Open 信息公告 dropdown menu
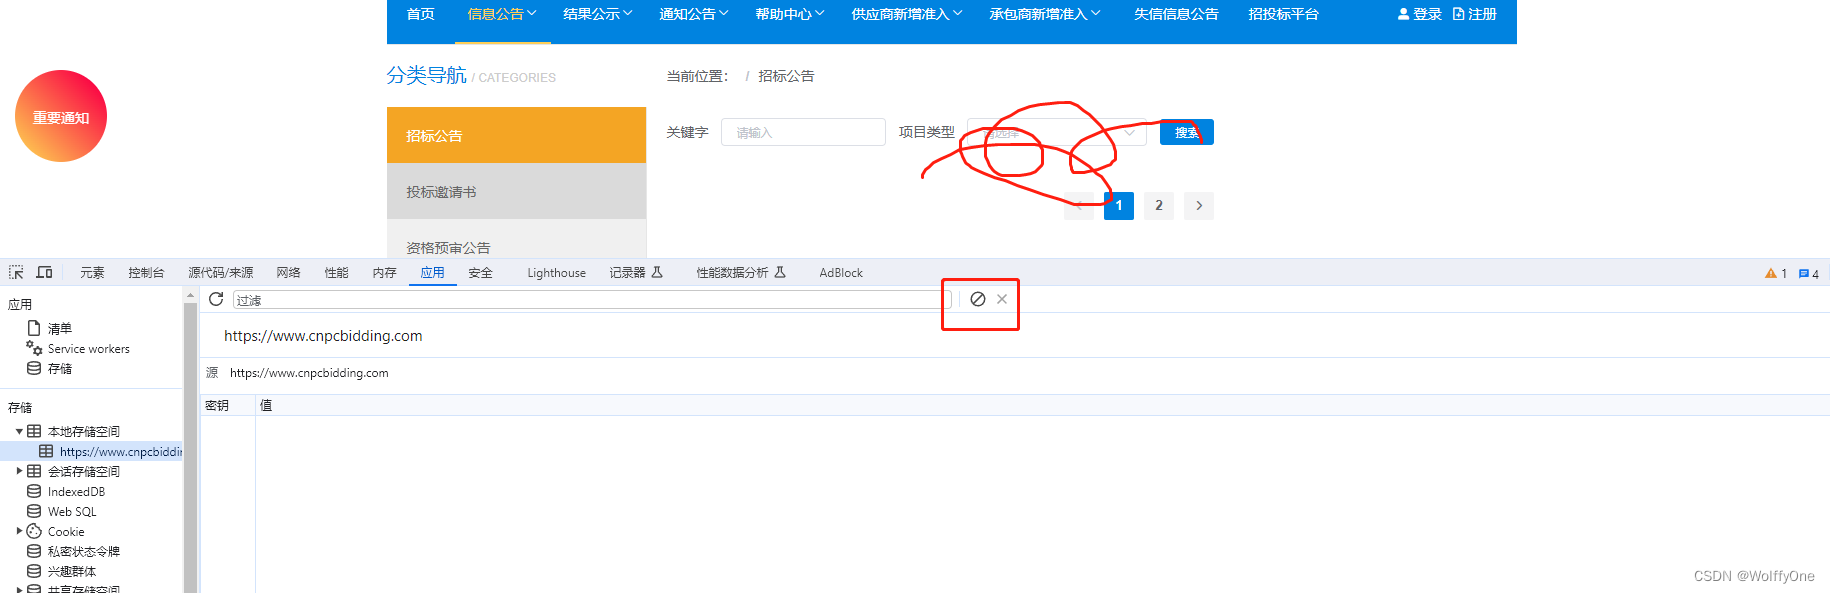This screenshot has width=1830, height=593. tap(502, 14)
